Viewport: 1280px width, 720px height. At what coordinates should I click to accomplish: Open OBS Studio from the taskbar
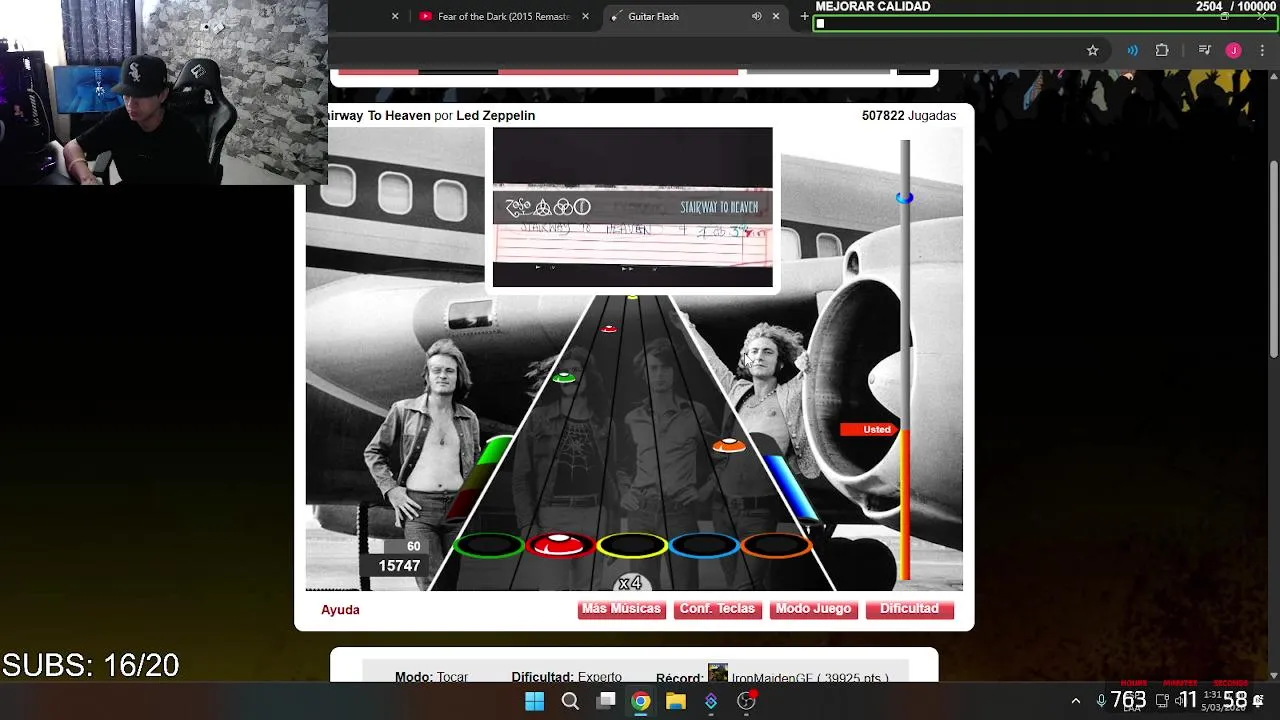pos(746,701)
